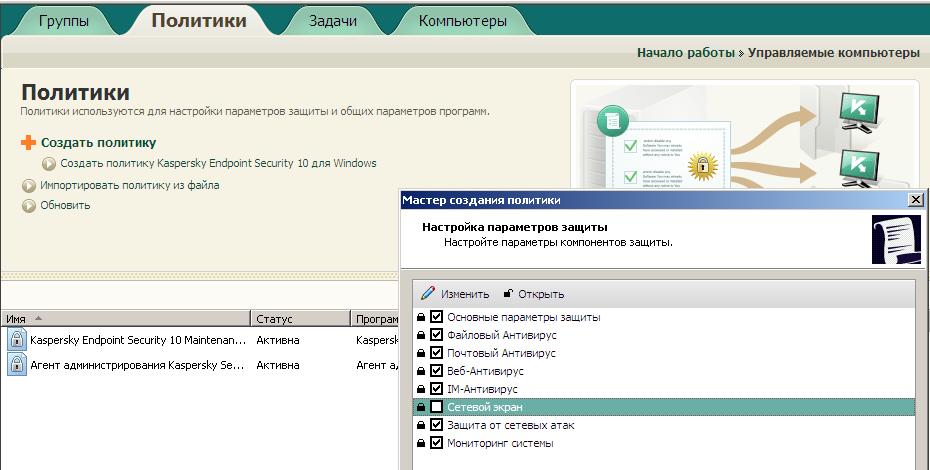
Task: Click the lock icon beside Защита от сетевых атак
Action: tap(421, 425)
